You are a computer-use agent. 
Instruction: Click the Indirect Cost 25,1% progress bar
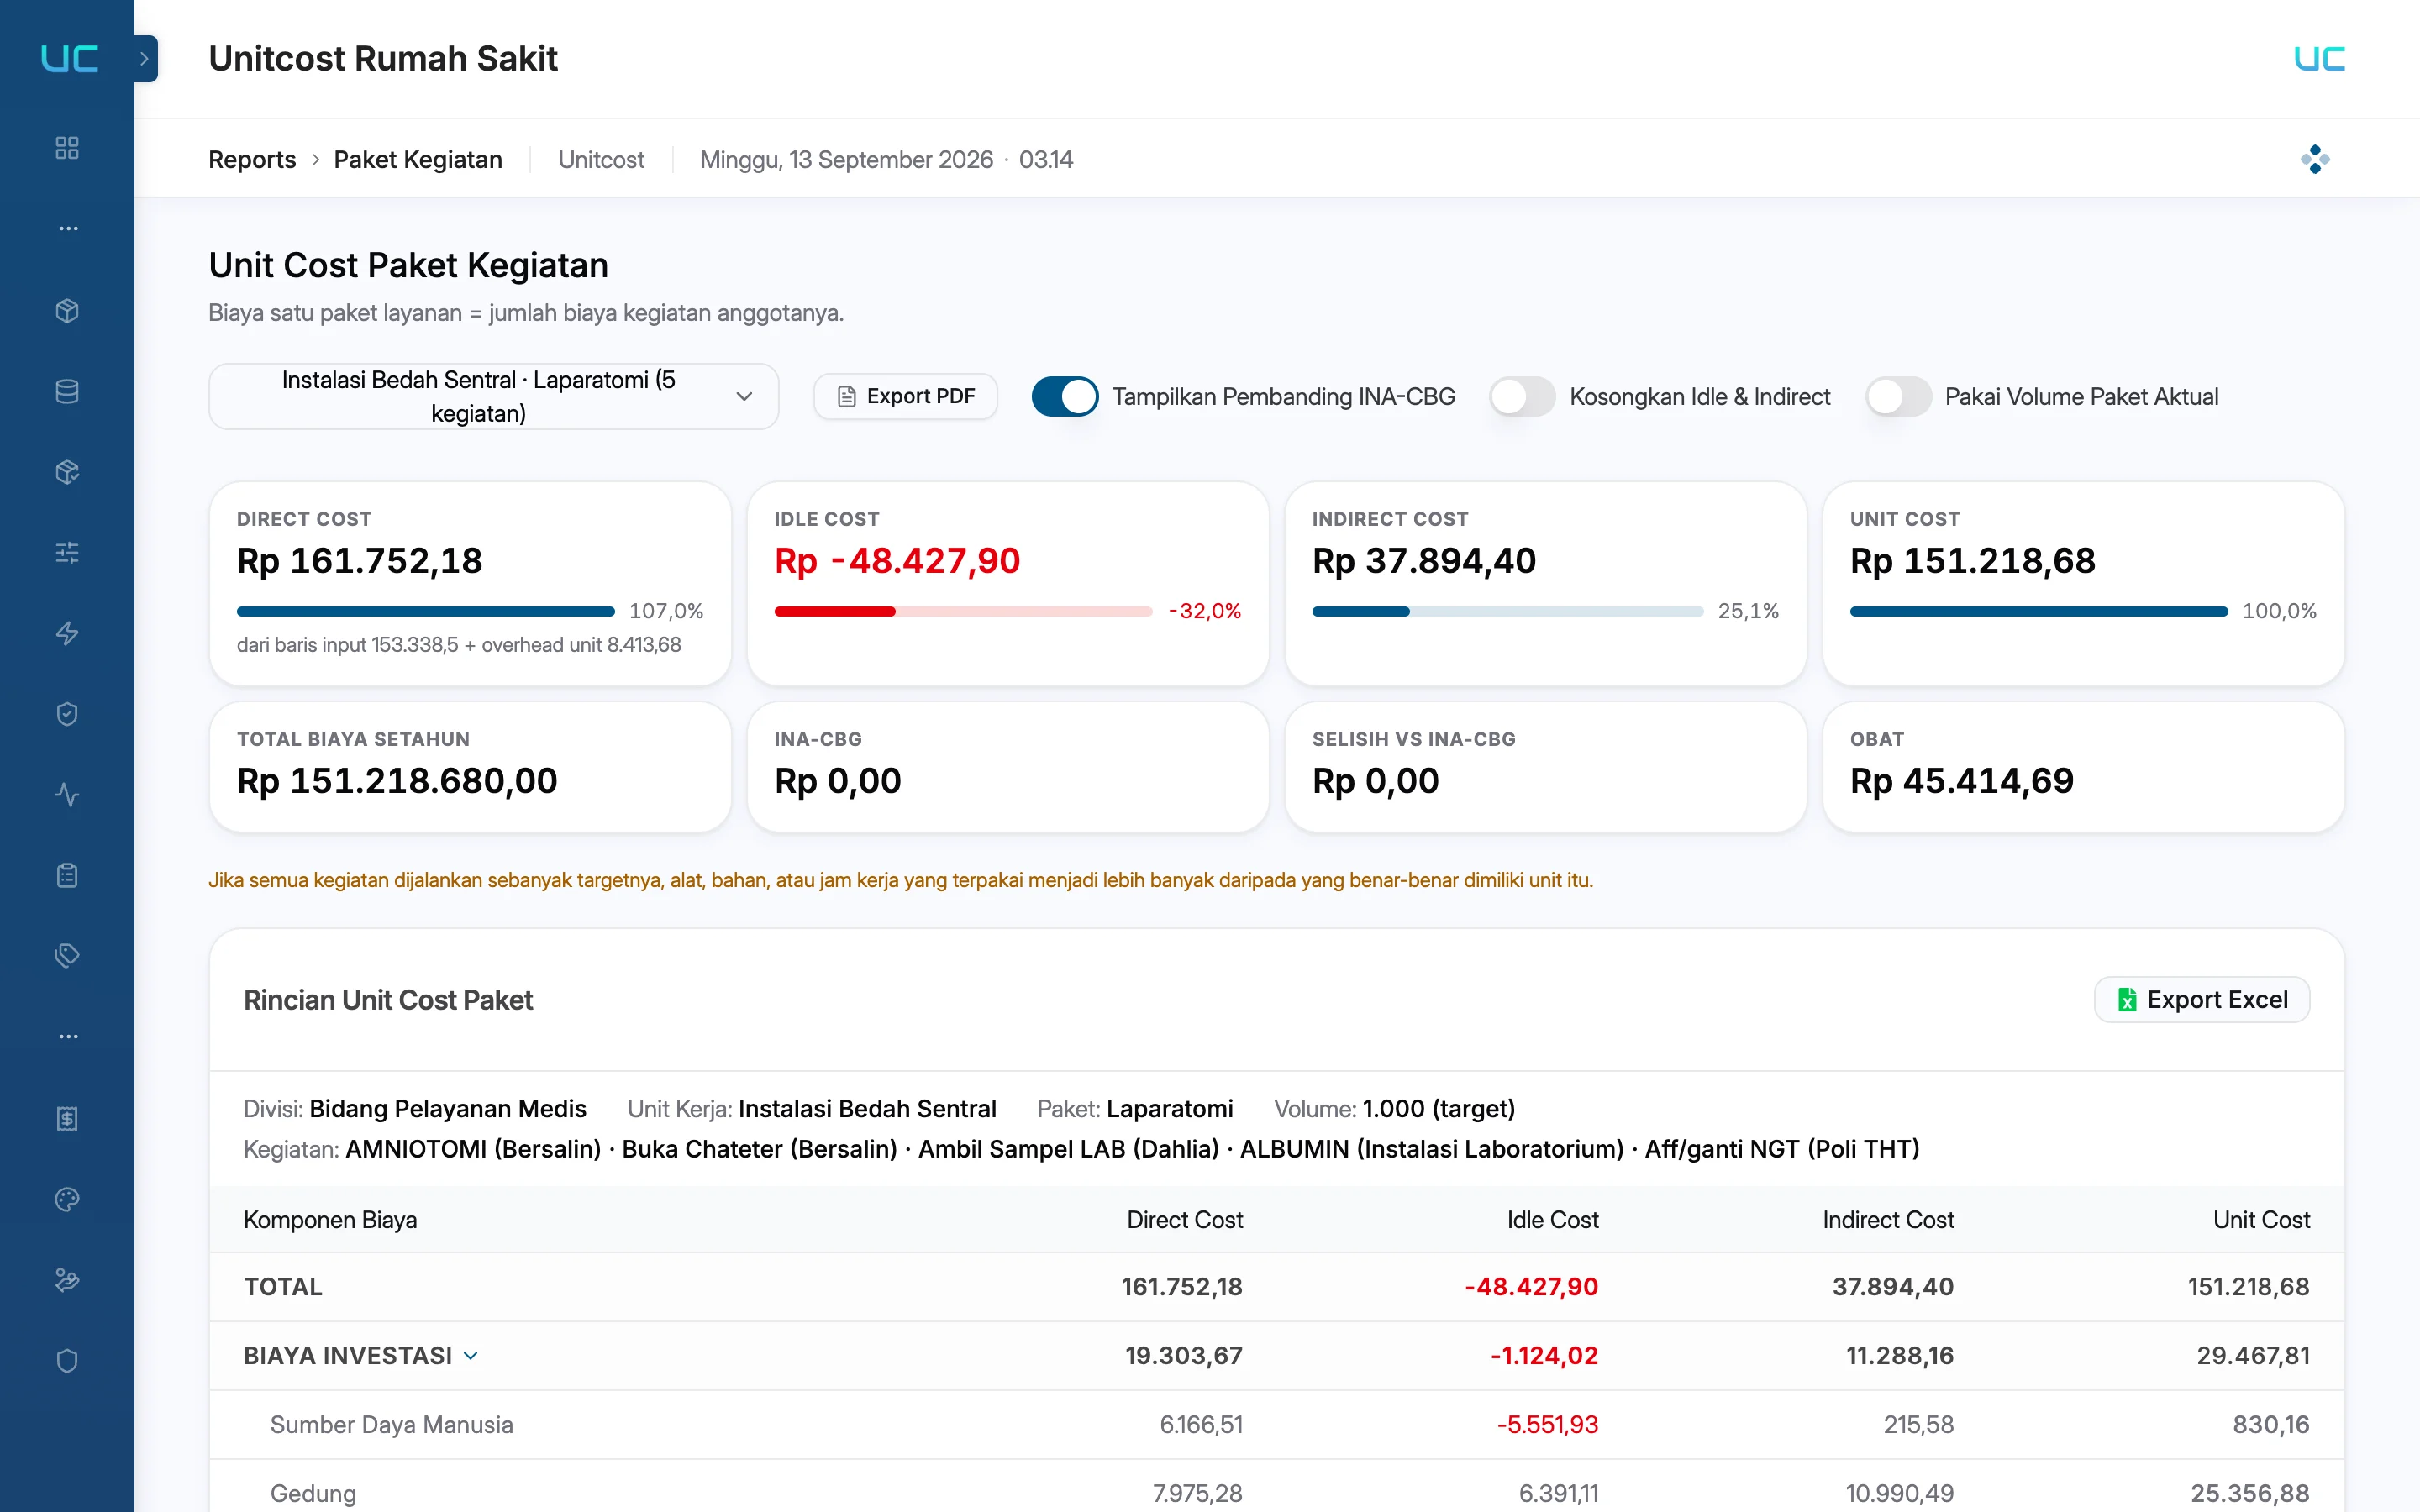tap(1507, 611)
